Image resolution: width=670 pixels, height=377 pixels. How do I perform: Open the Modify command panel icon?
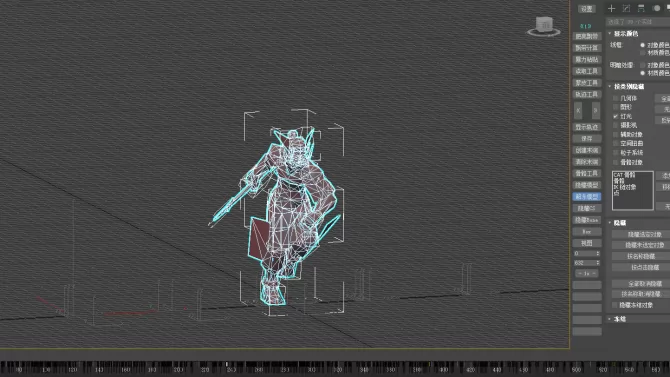(x=626, y=9)
